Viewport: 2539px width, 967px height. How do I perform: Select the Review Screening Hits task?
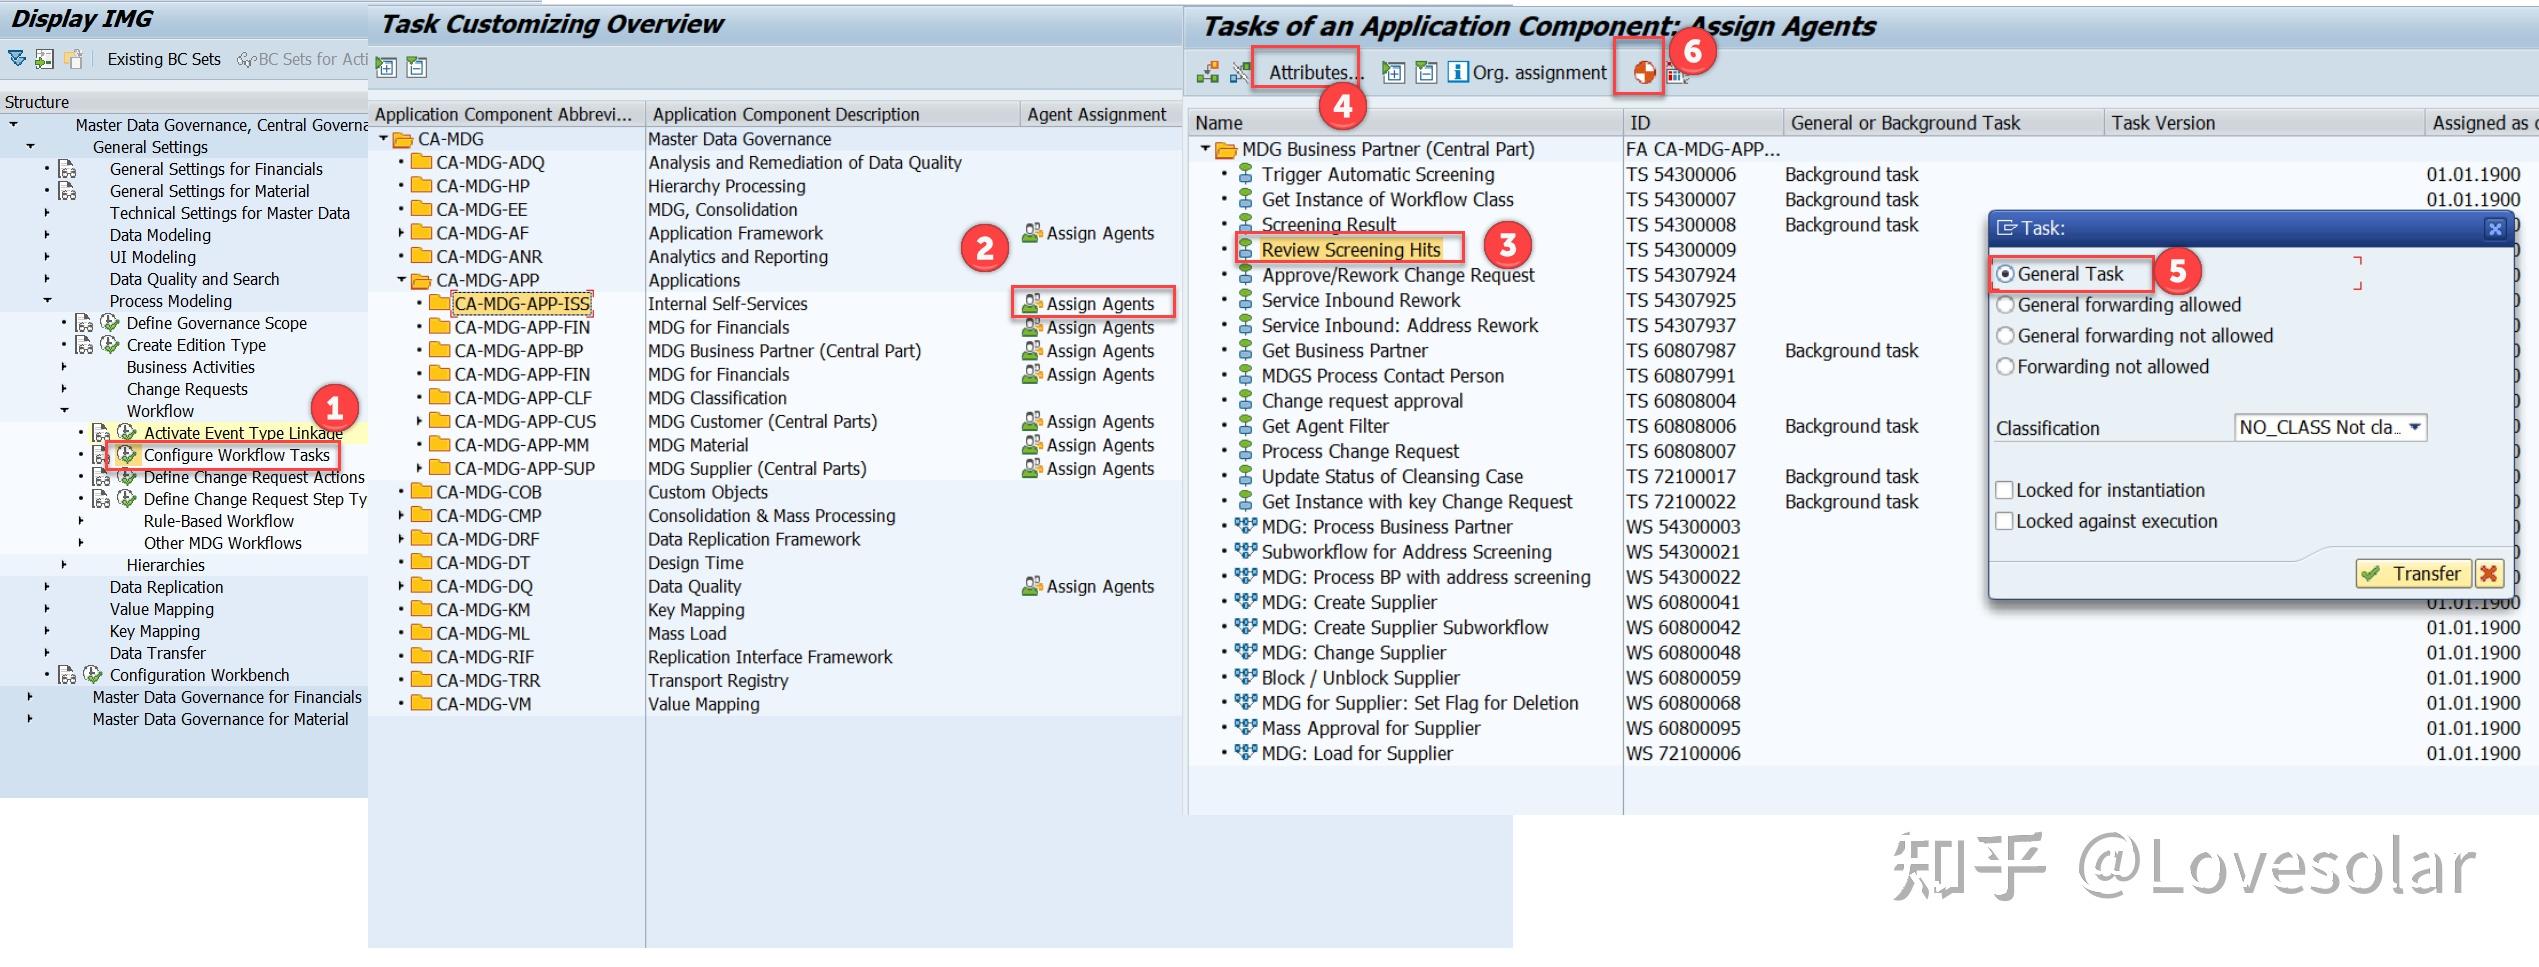coord(1350,250)
